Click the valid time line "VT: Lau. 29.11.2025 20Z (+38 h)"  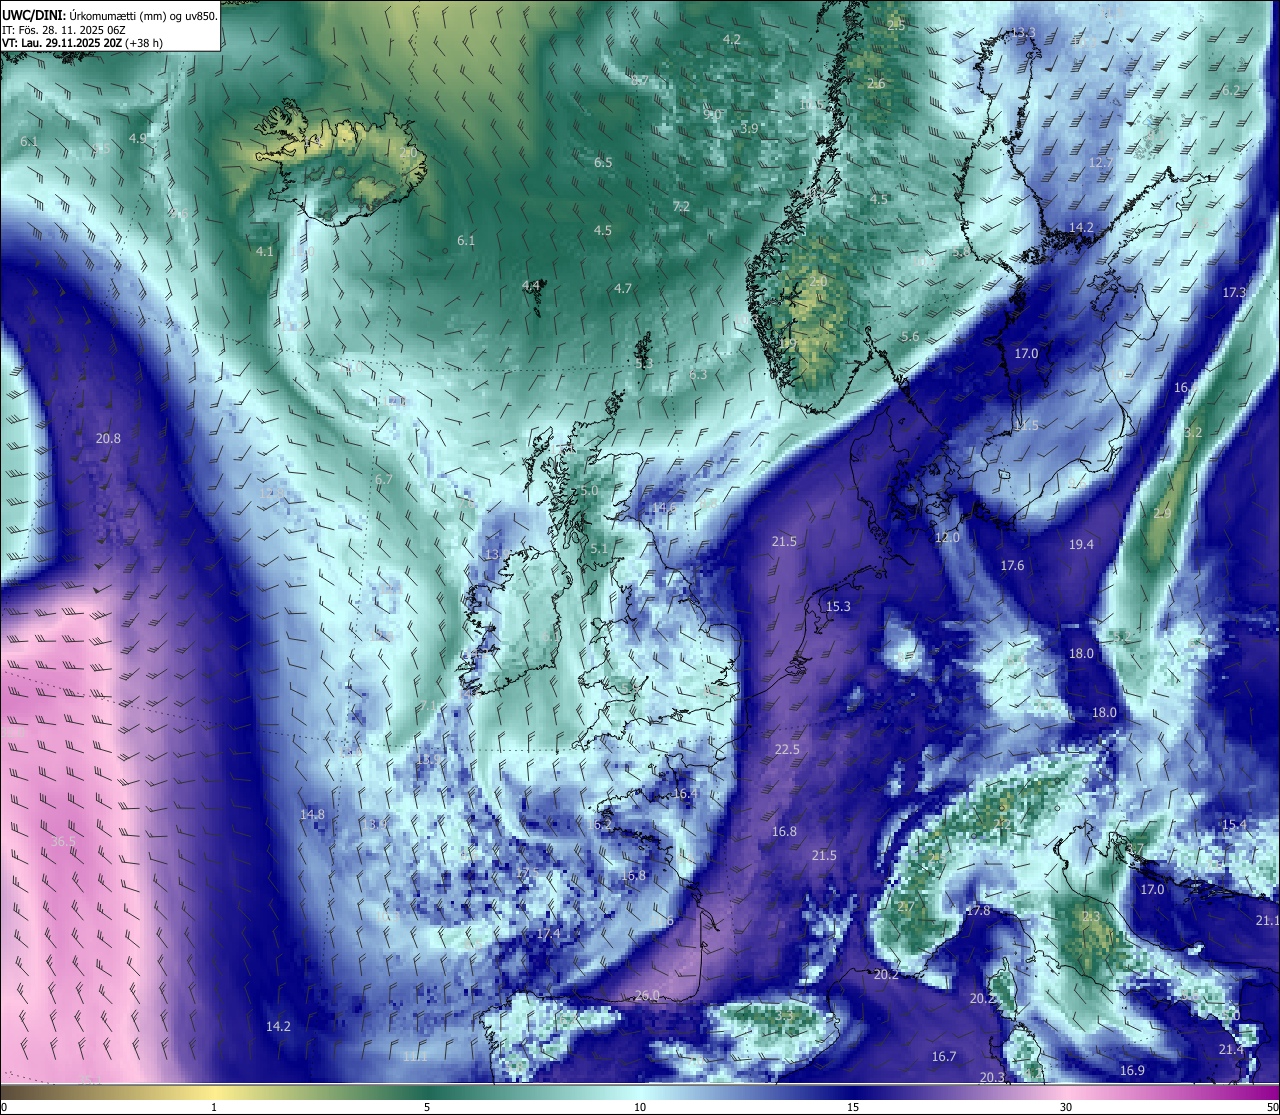pyautogui.click(x=83, y=43)
